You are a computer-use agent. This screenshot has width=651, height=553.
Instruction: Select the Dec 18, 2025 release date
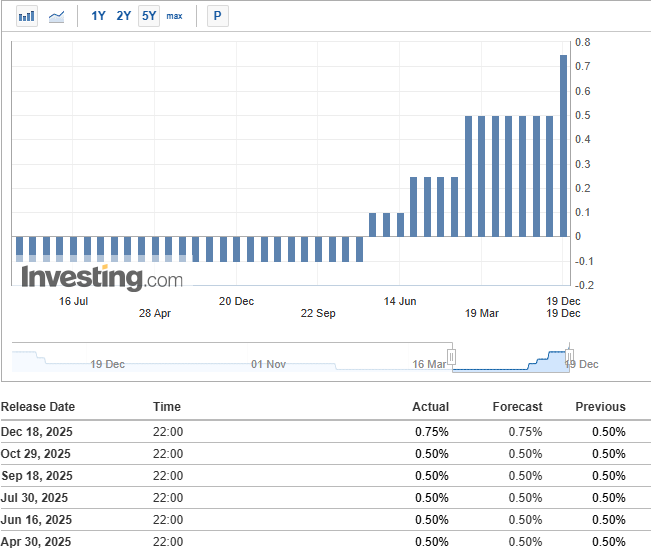tap(37, 432)
